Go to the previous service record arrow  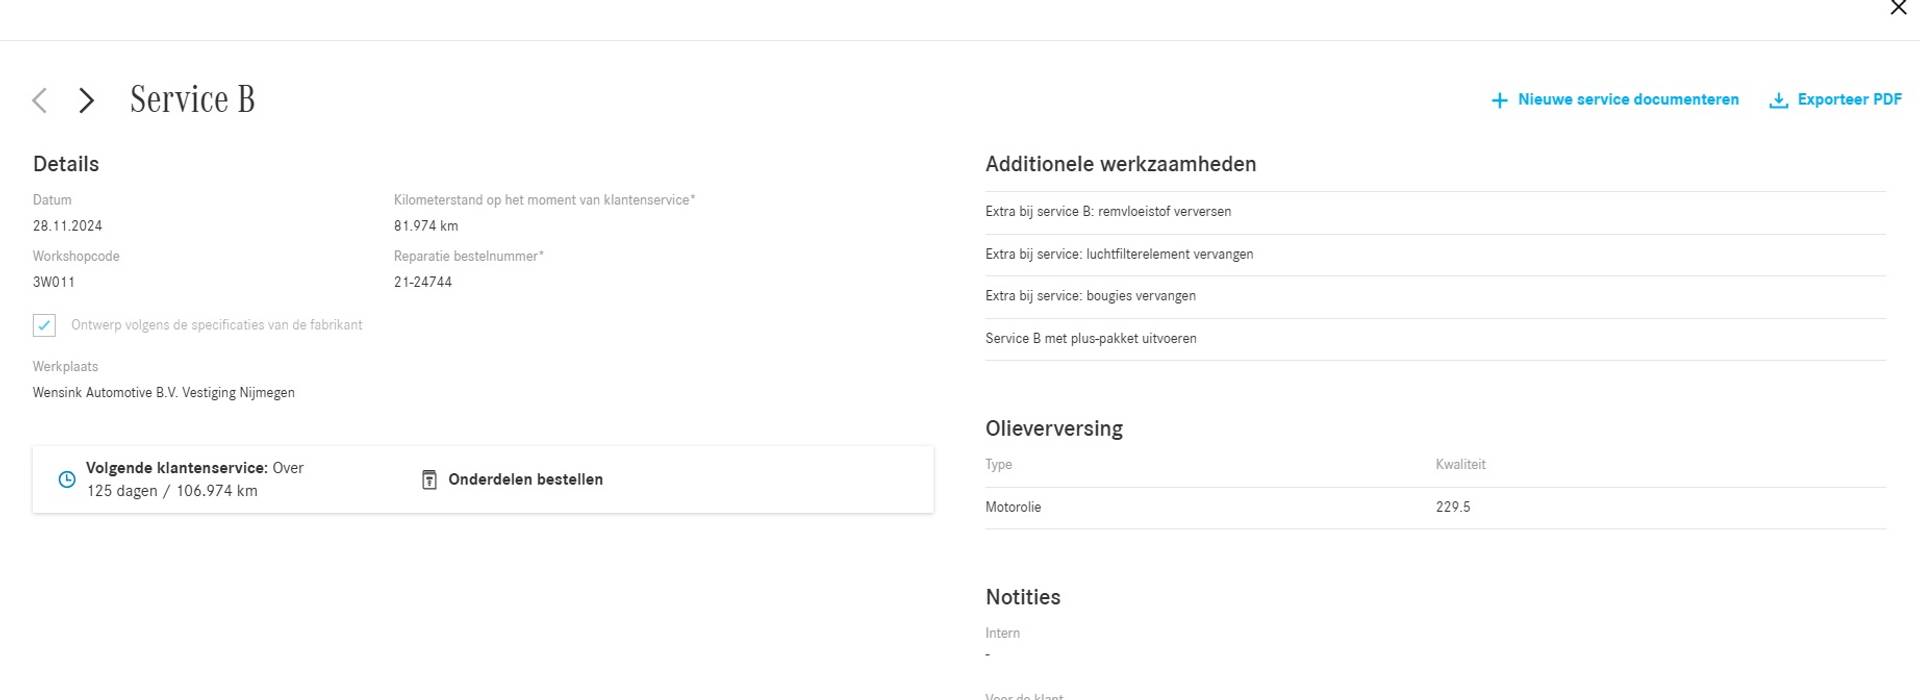(x=40, y=100)
